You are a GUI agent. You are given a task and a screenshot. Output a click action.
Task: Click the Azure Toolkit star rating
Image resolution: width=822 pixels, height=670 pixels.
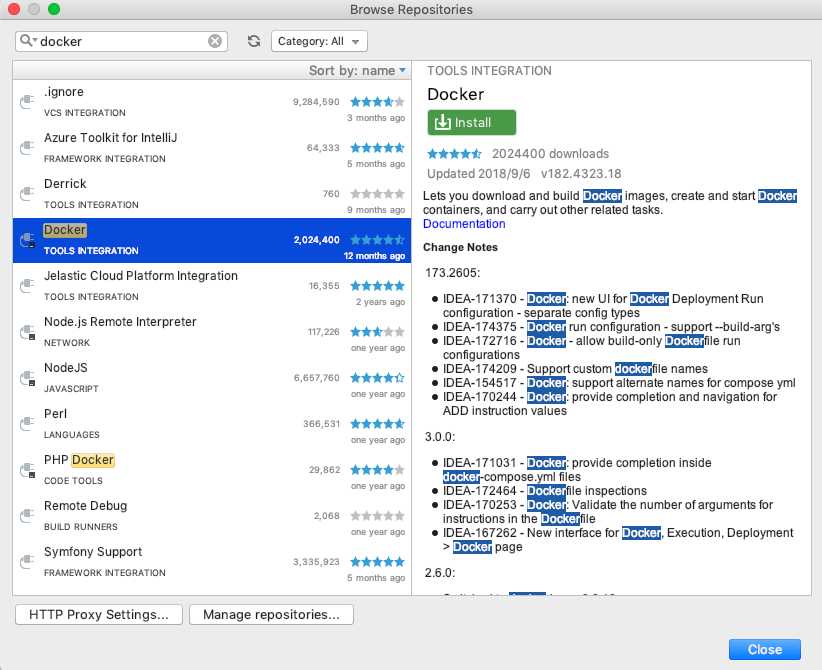pyautogui.click(x=377, y=148)
